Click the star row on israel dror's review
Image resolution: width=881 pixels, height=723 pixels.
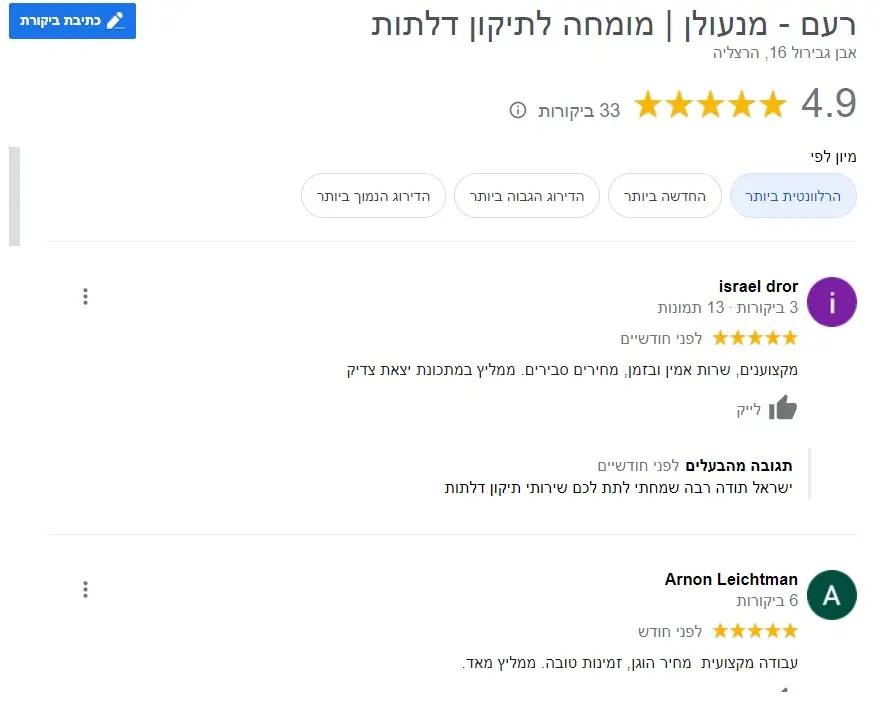tap(755, 337)
